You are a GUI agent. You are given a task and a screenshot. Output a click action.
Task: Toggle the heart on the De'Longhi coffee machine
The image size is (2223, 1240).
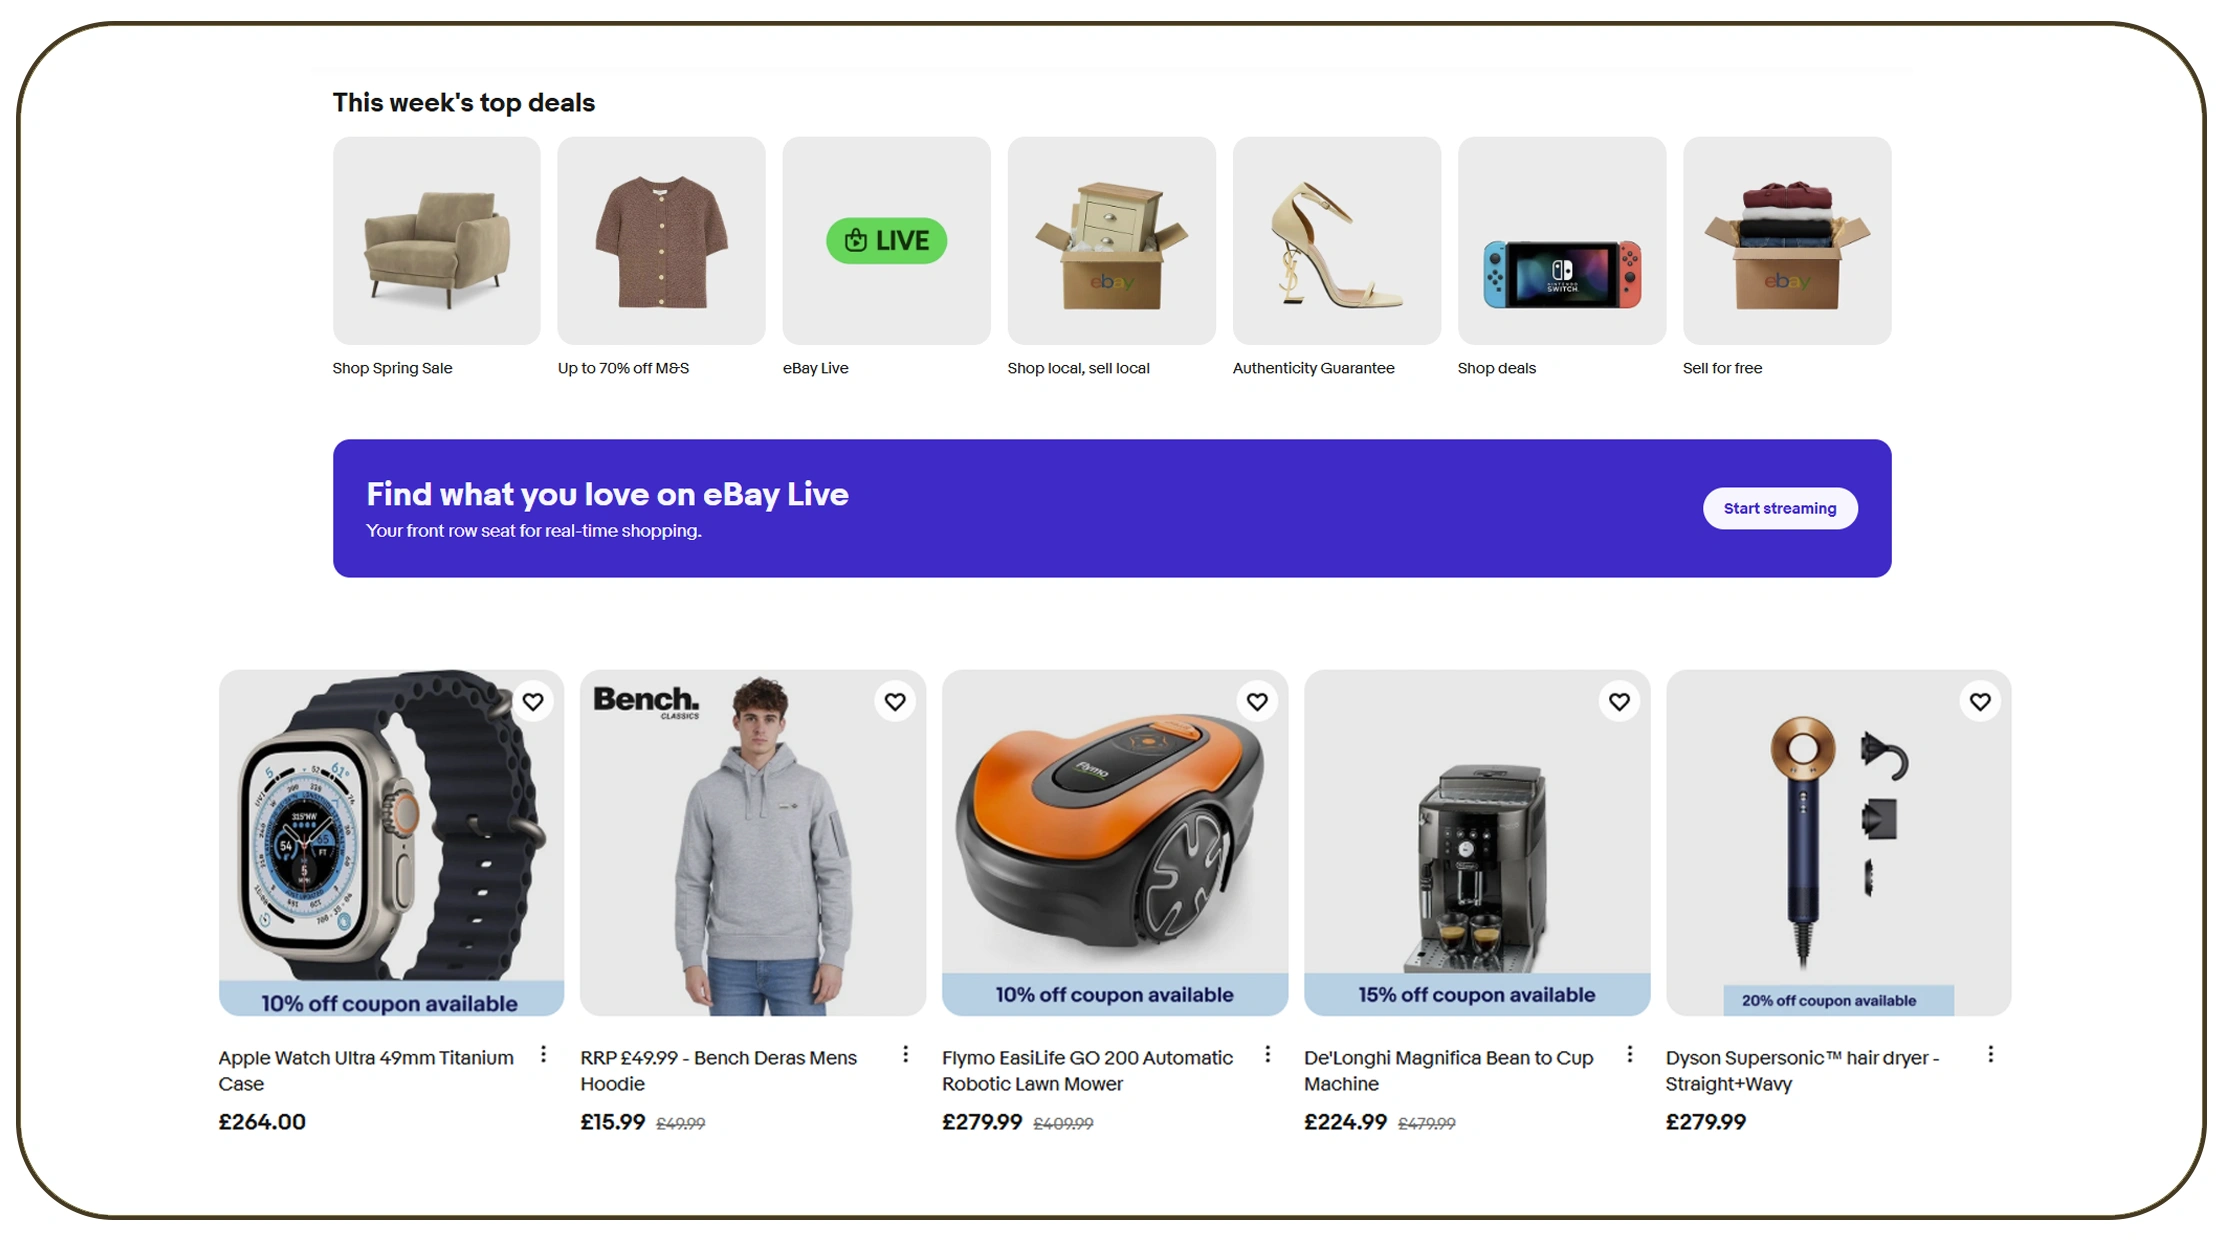click(1620, 702)
